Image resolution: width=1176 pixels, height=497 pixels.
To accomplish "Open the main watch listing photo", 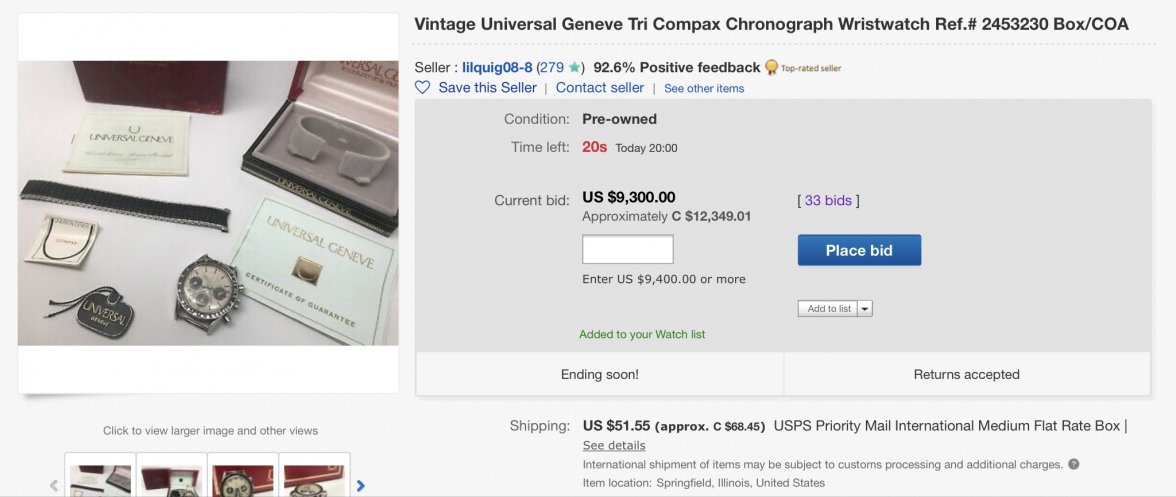I will click(208, 203).
